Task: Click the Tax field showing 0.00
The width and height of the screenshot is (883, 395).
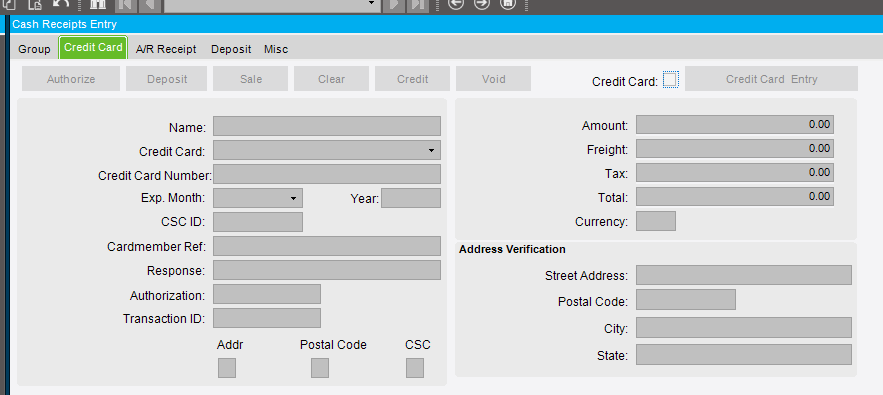Action: tap(735, 172)
